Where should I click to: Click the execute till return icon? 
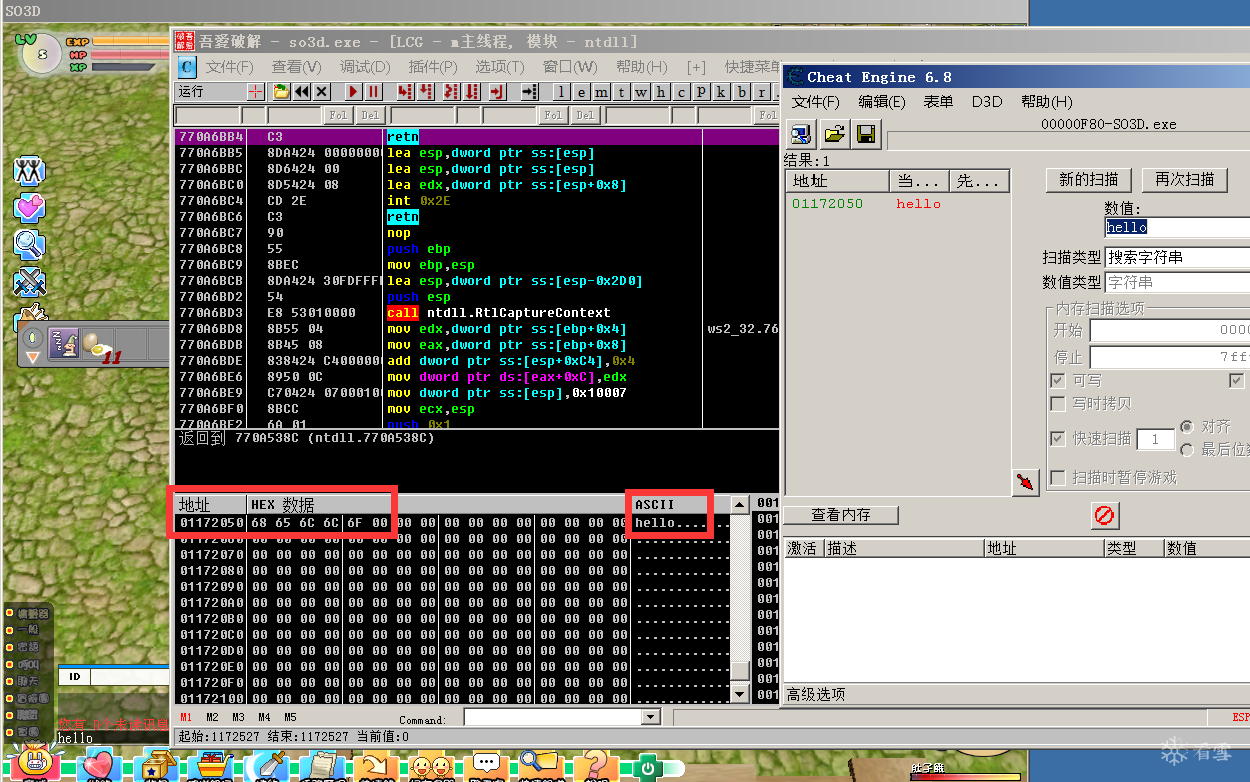click(x=496, y=91)
